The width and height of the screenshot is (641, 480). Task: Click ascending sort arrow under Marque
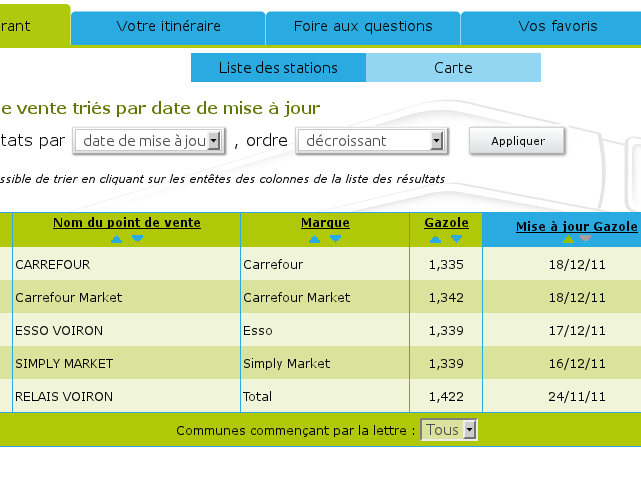[314, 239]
